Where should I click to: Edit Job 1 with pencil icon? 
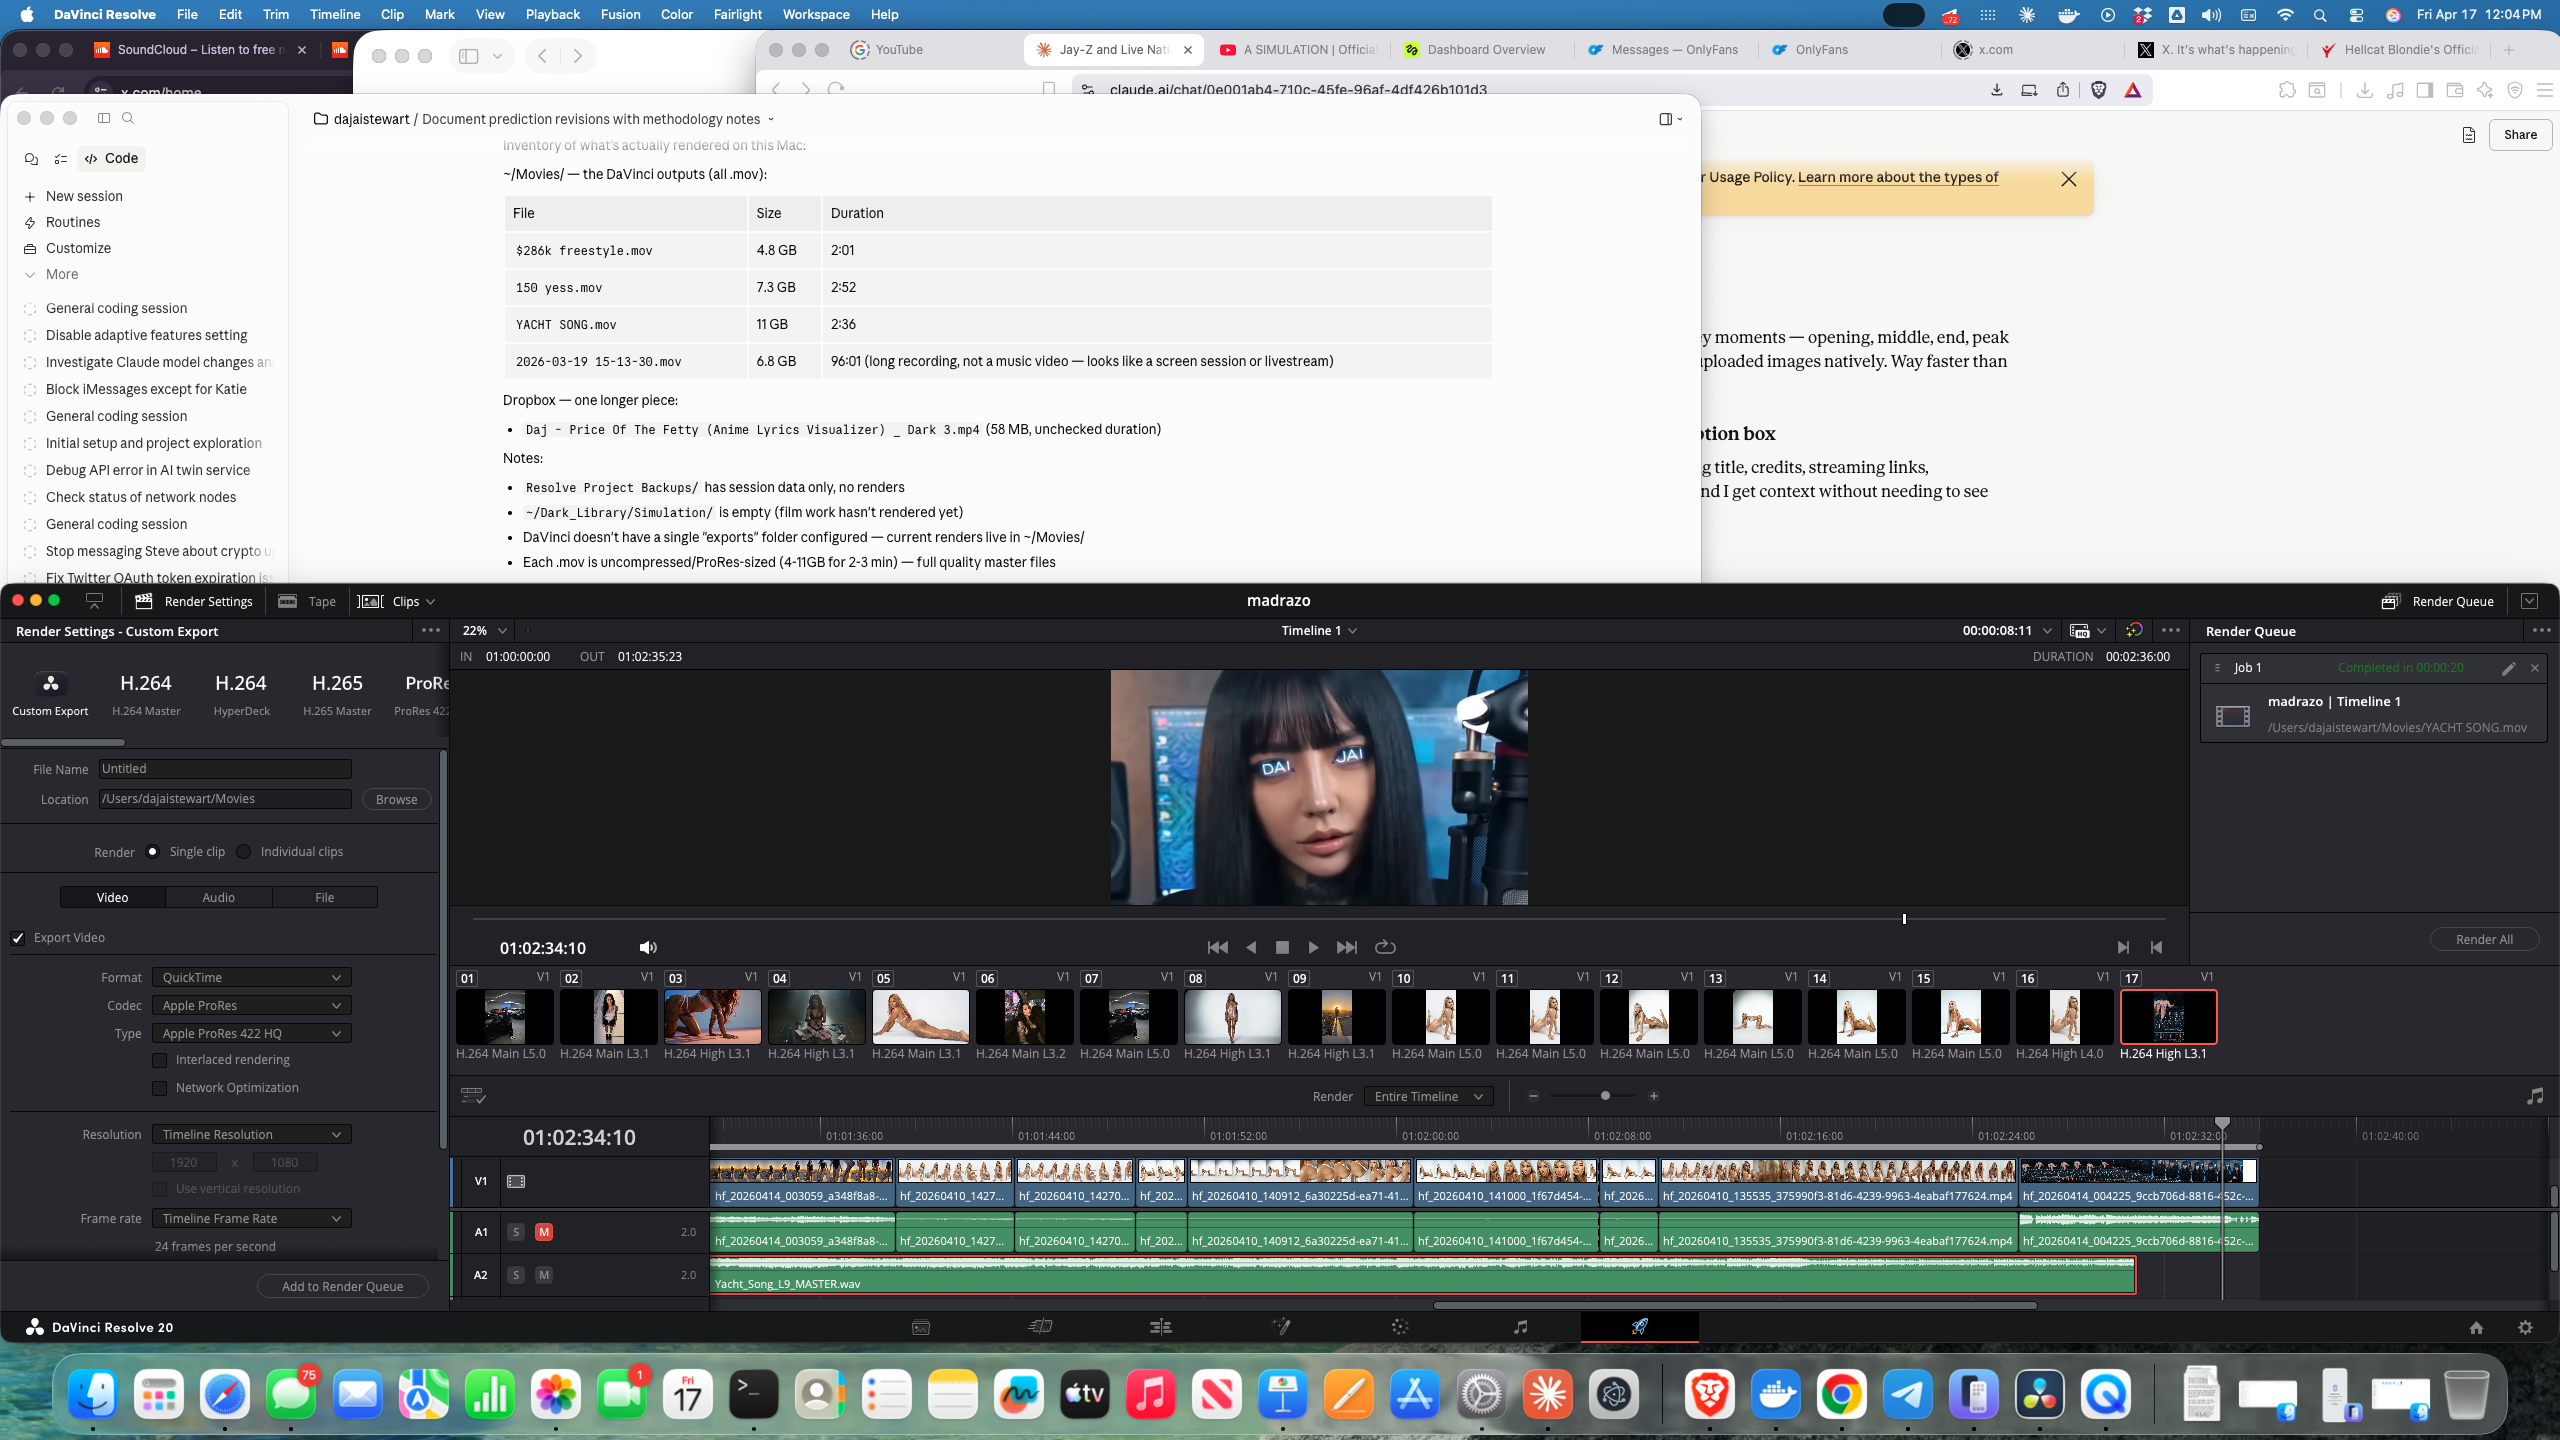pyautogui.click(x=2508, y=668)
